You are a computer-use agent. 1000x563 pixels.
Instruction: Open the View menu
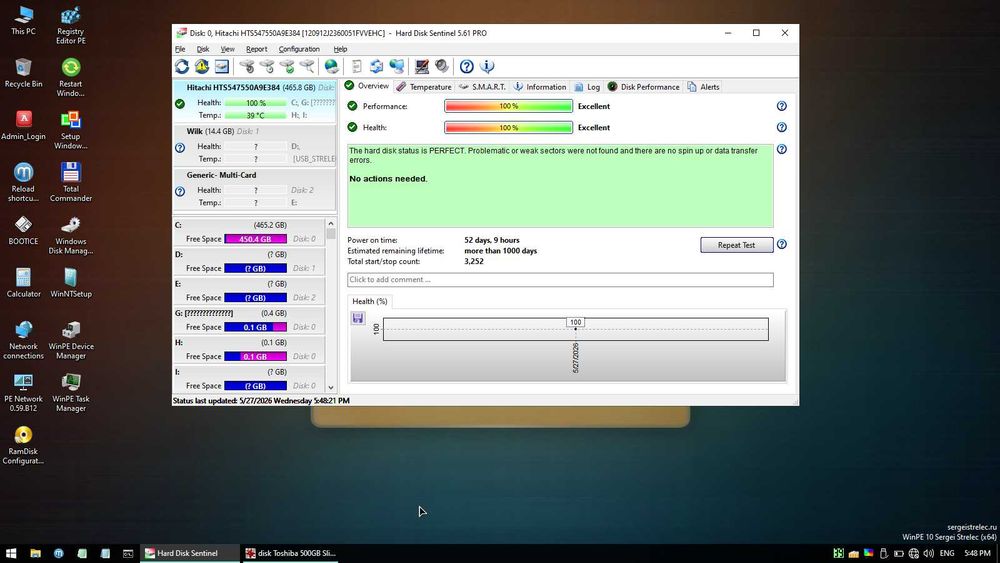pyautogui.click(x=228, y=49)
